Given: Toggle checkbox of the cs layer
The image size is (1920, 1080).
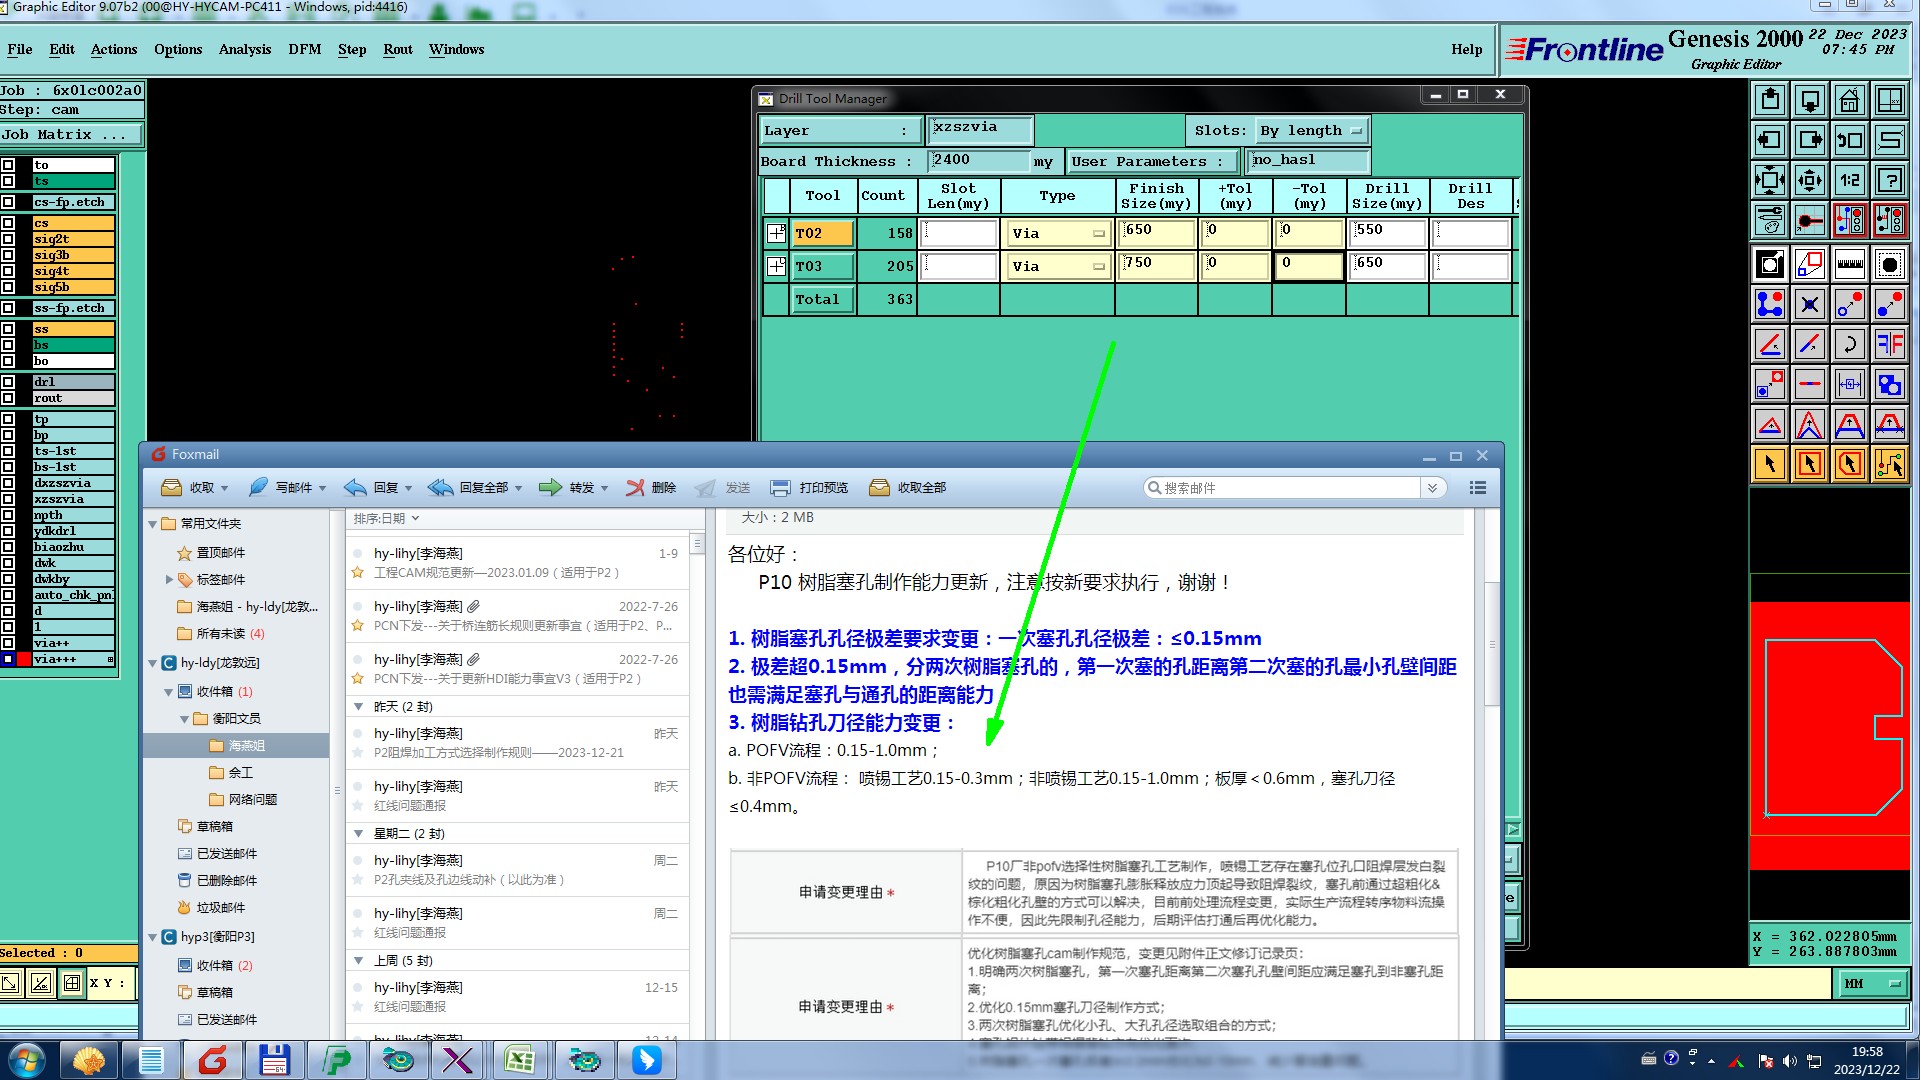Looking at the screenshot, I should [x=8, y=223].
